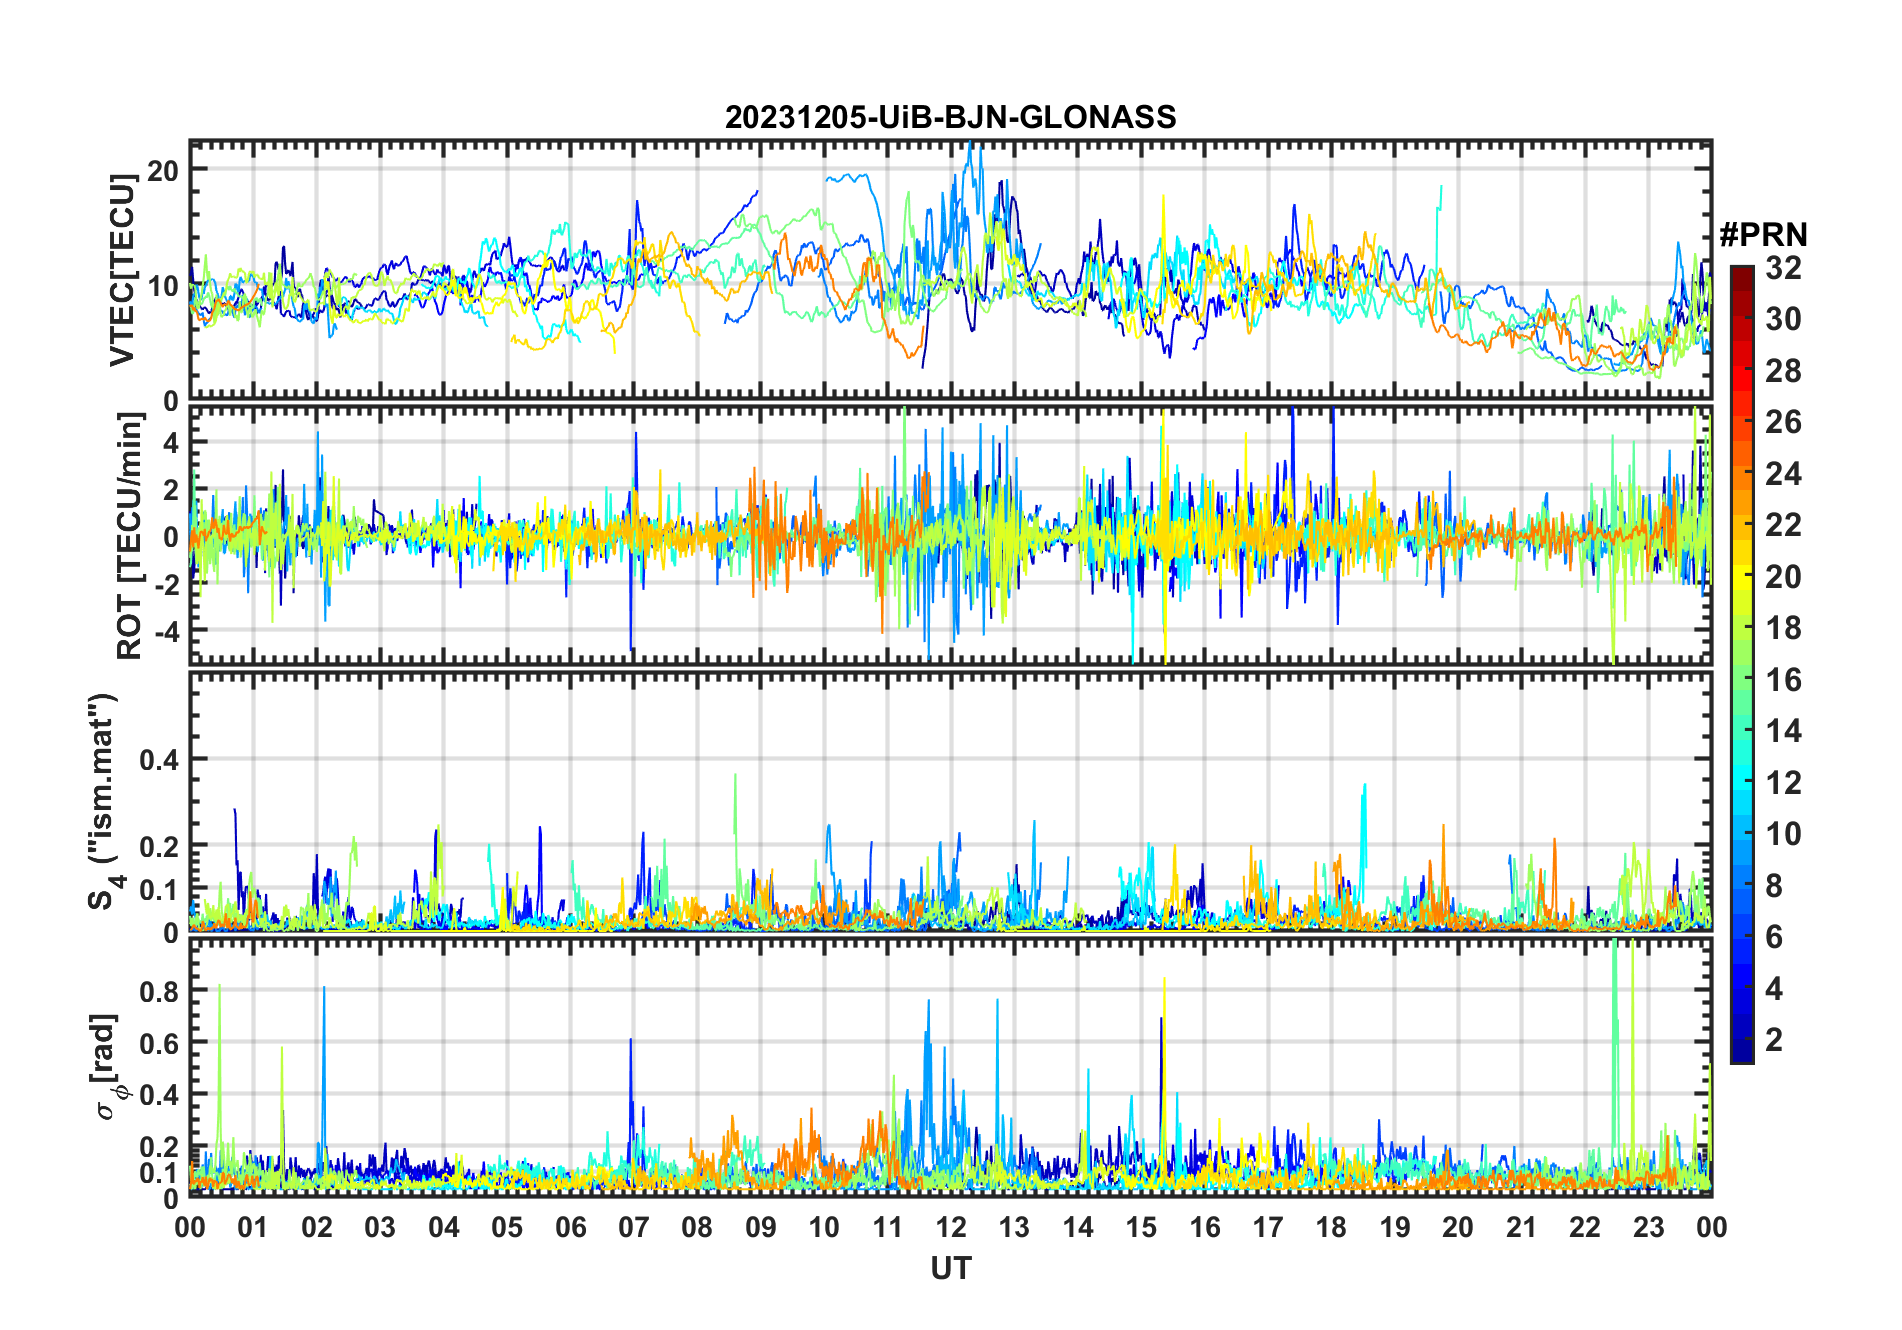Click colorbar tick label 30
This screenshot has height=1330, width=1902.
click(1783, 319)
